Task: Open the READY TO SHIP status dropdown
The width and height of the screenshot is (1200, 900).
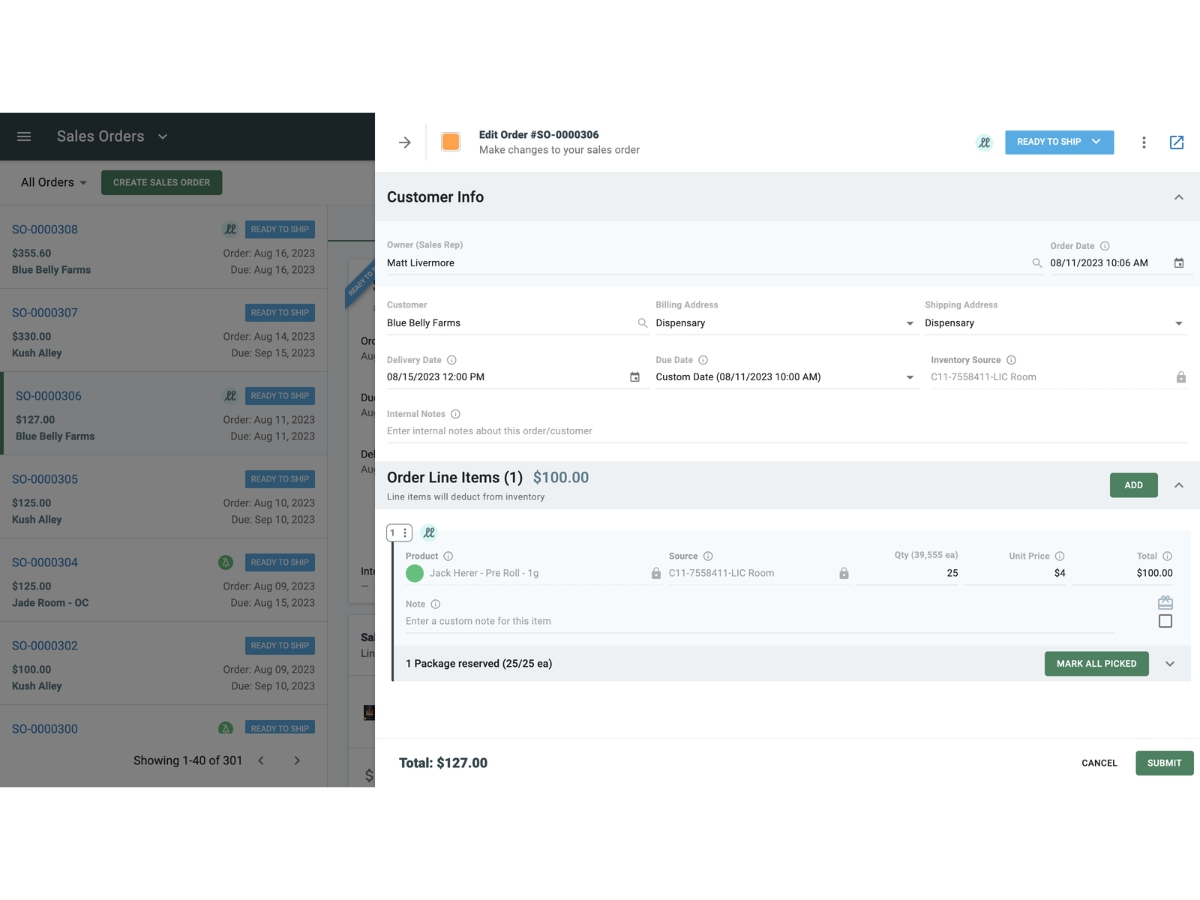Action: click(x=1059, y=142)
